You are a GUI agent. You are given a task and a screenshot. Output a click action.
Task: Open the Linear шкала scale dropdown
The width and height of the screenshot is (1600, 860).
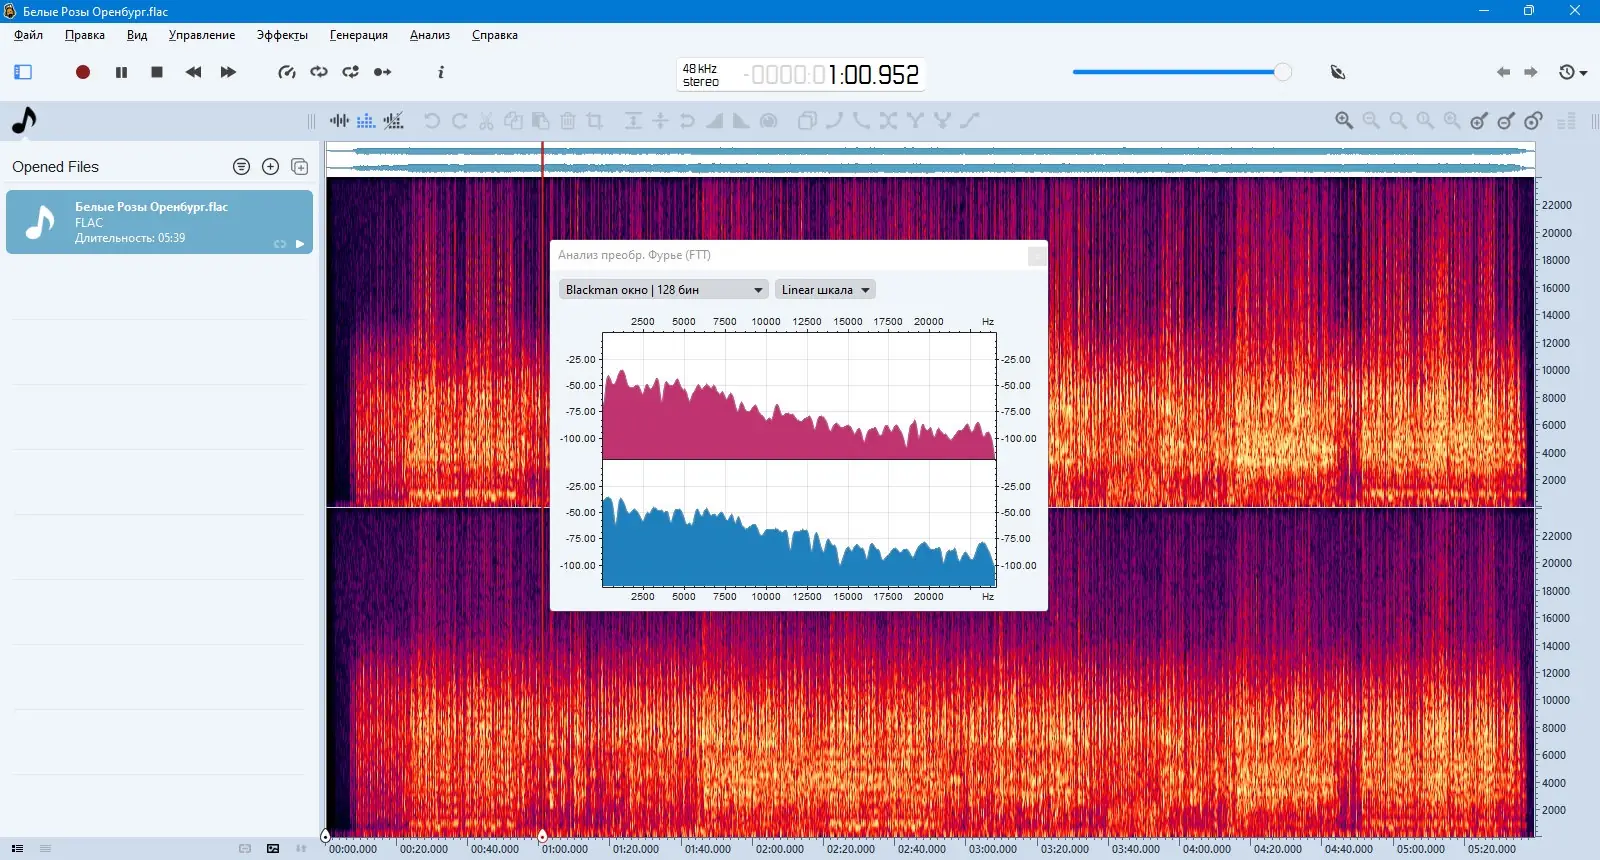point(825,290)
